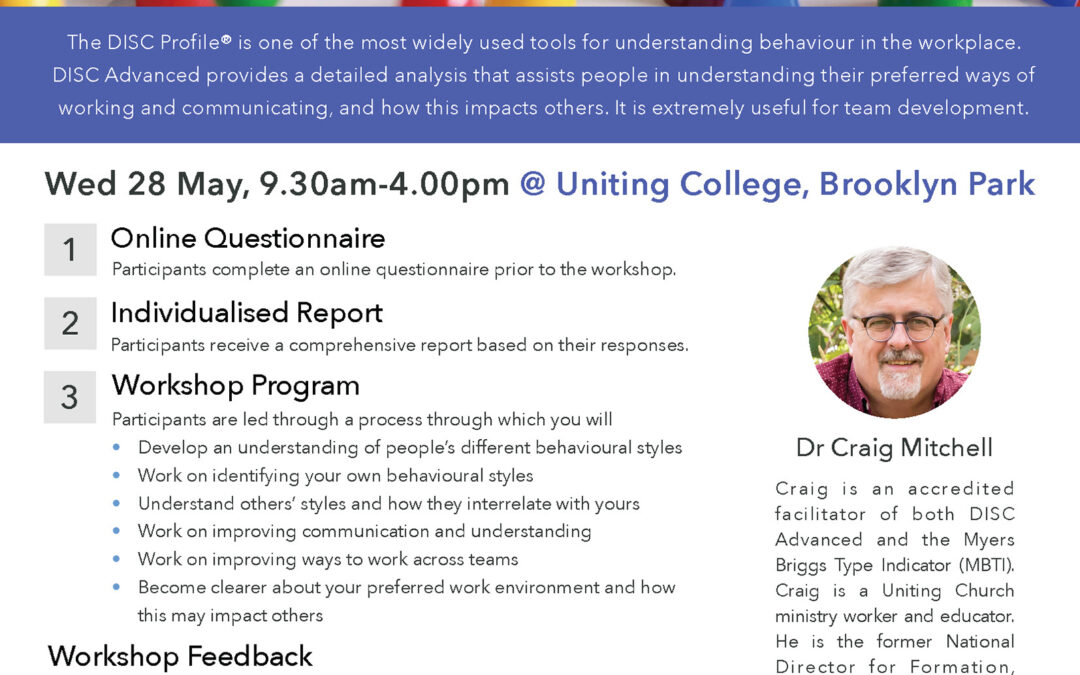Click the Online Questionnaire heading
Screen dimensions: 1080x675
pyautogui.click(x=248, y=238)
